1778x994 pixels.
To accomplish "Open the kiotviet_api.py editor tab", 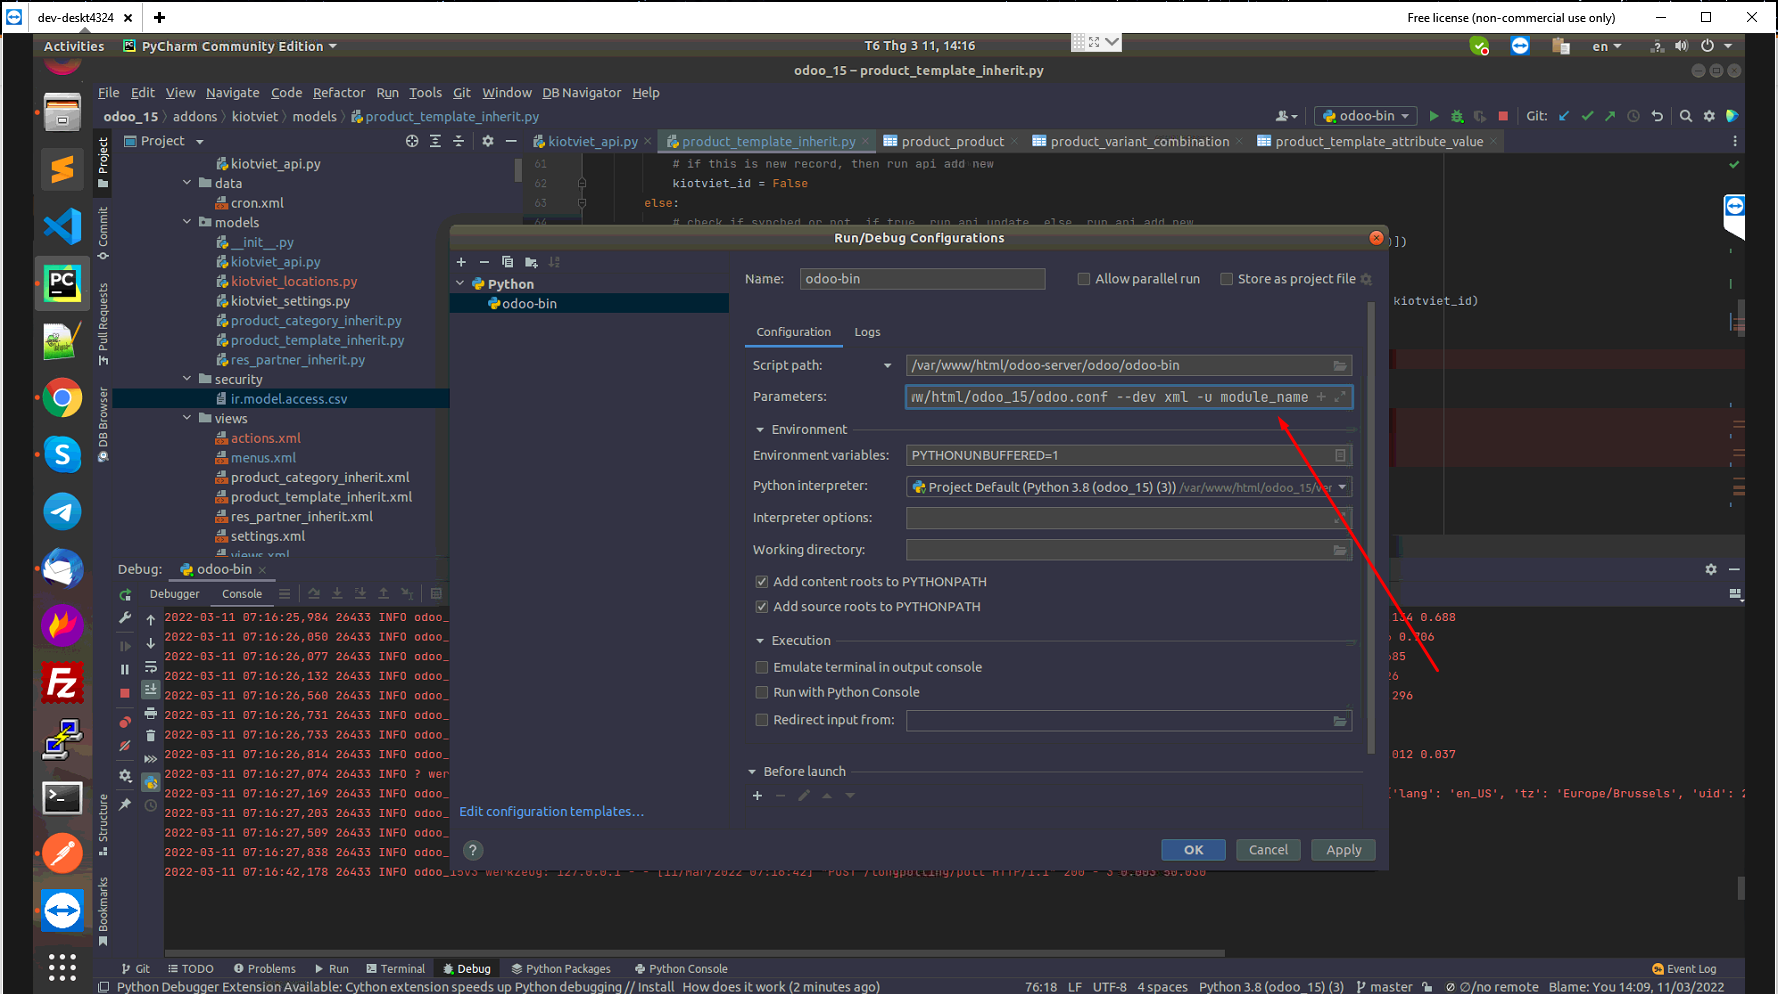I will 592,142.
